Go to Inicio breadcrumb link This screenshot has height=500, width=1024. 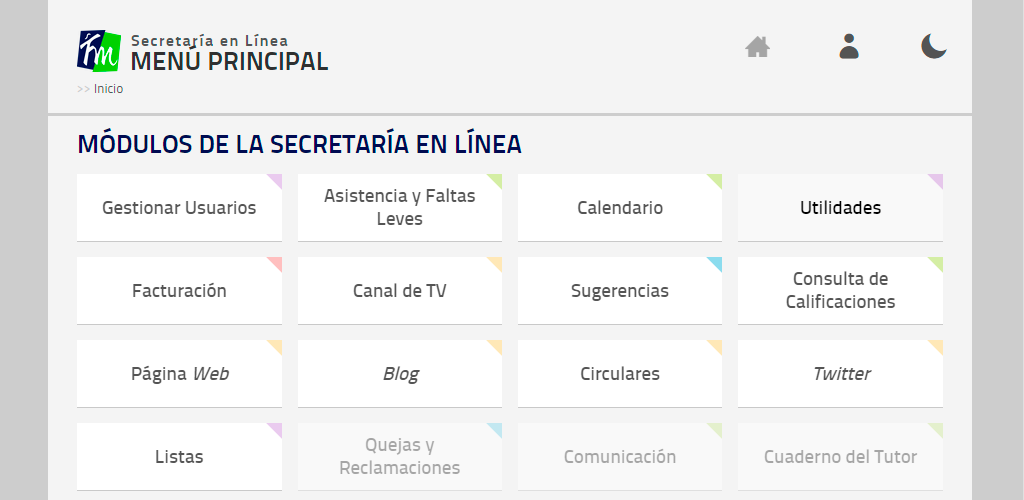tap(108, 89)
